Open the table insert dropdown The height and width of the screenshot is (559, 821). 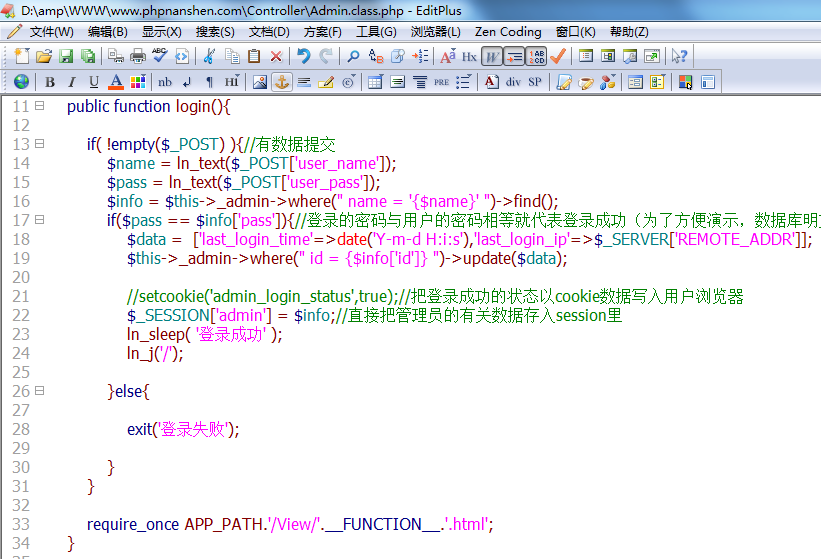pyautogui.click(x=375, y=82)
